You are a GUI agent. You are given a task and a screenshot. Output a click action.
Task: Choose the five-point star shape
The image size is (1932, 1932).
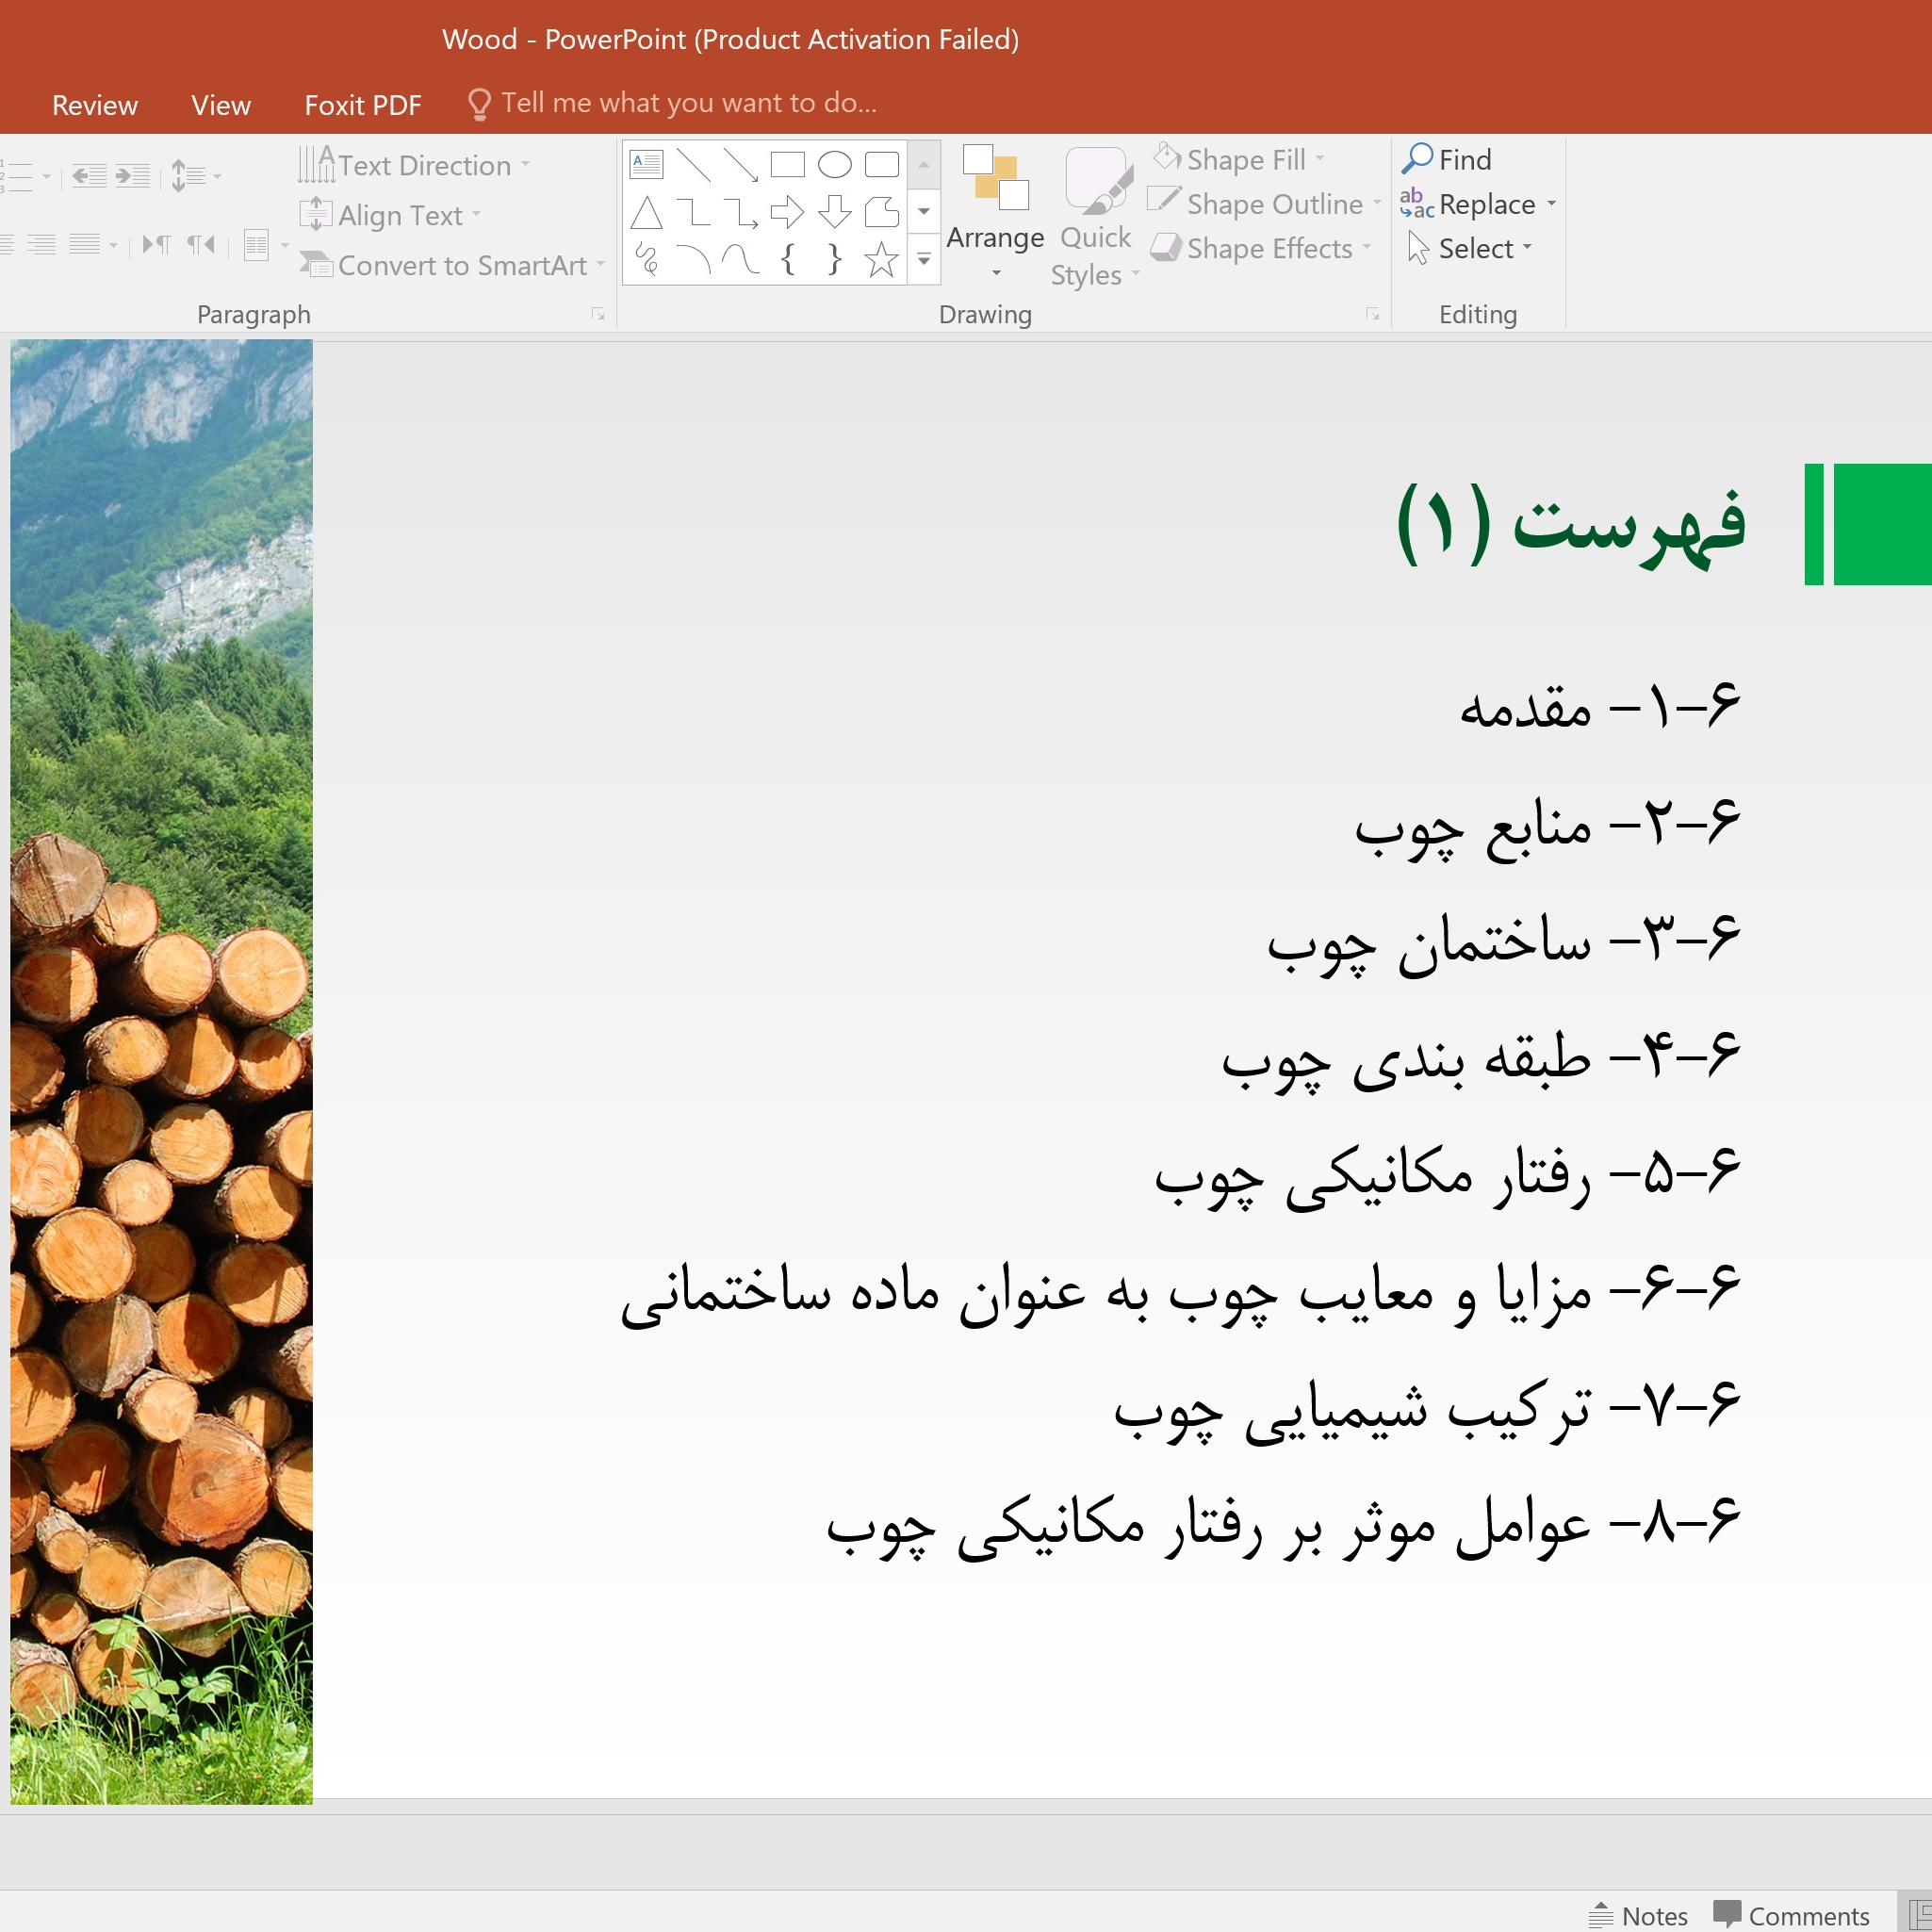(881, 260)
